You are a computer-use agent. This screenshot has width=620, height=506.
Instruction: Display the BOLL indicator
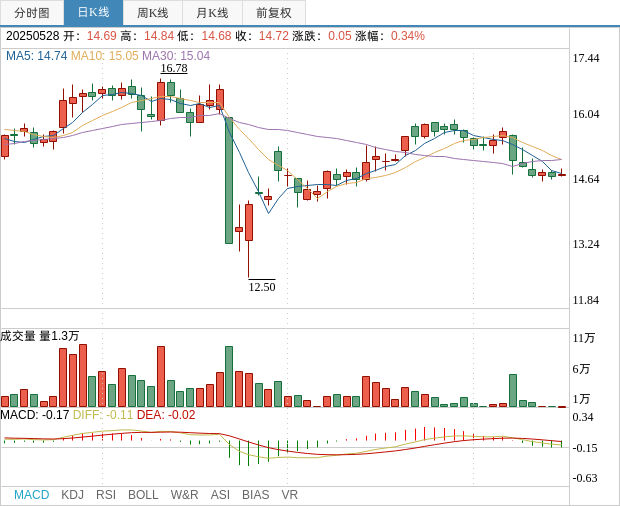[143, 495]
